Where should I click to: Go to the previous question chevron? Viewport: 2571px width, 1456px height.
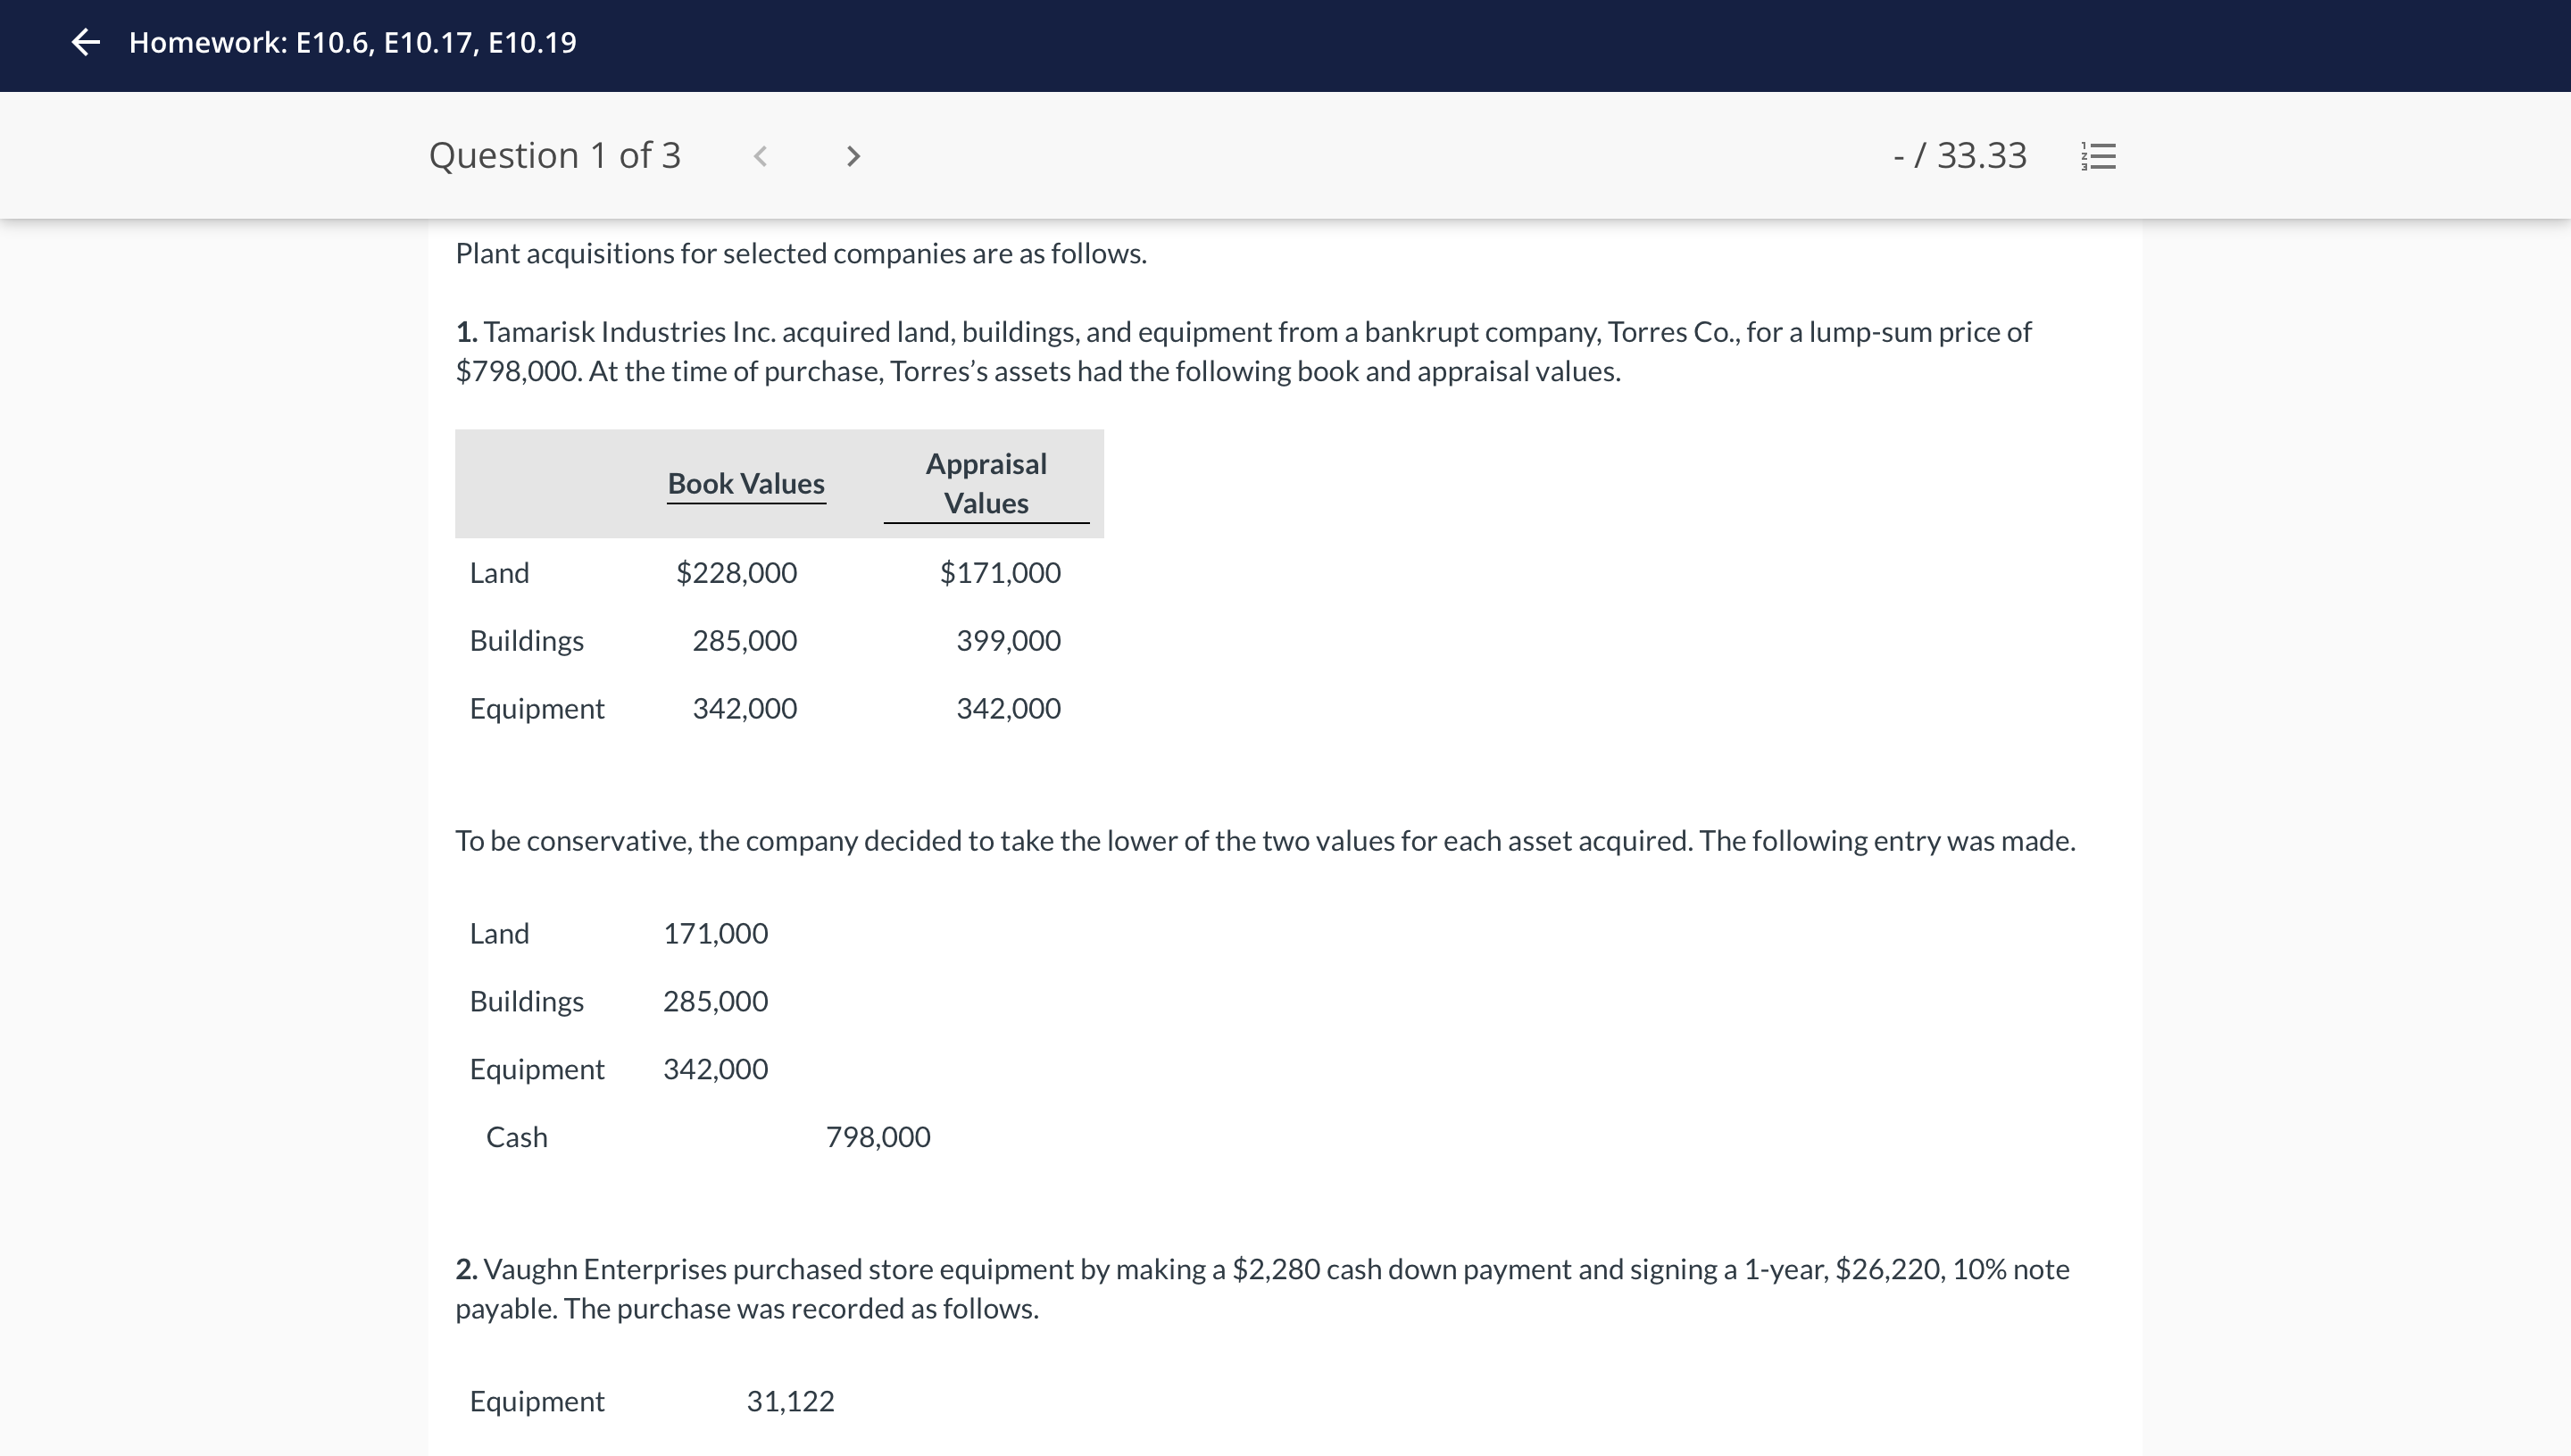coord(760,156)
